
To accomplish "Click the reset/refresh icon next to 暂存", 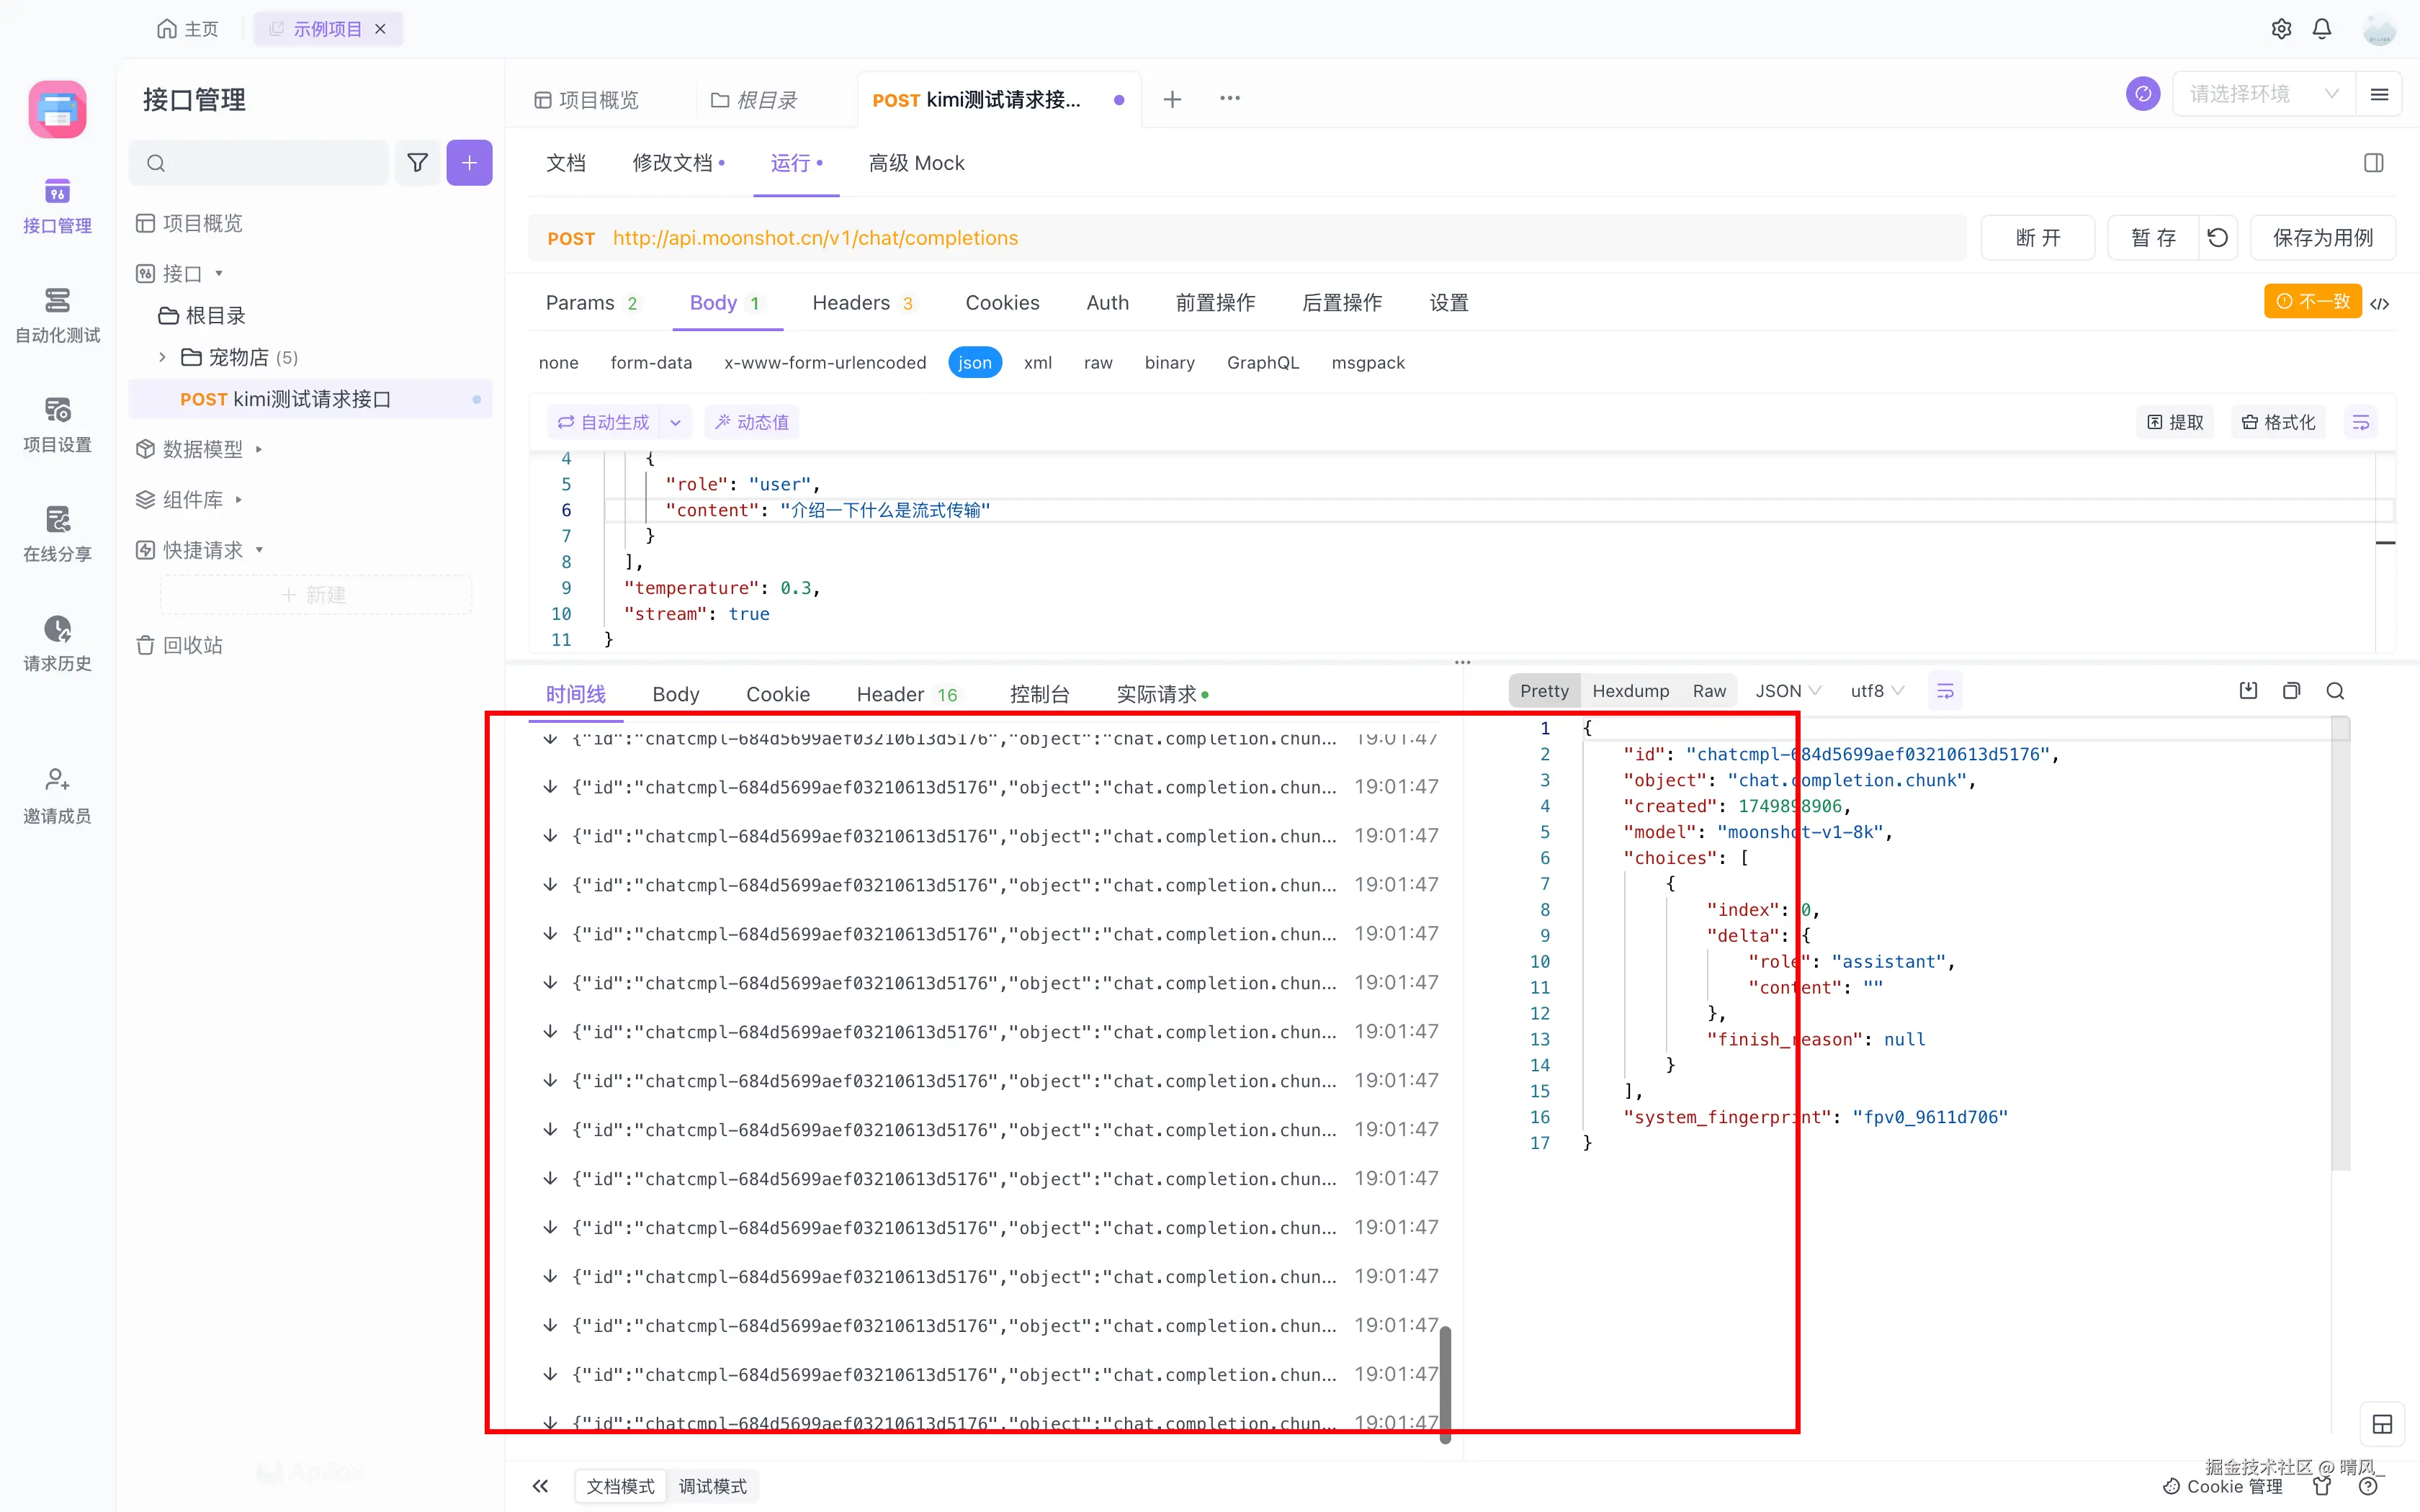I will coord(2218,238).
